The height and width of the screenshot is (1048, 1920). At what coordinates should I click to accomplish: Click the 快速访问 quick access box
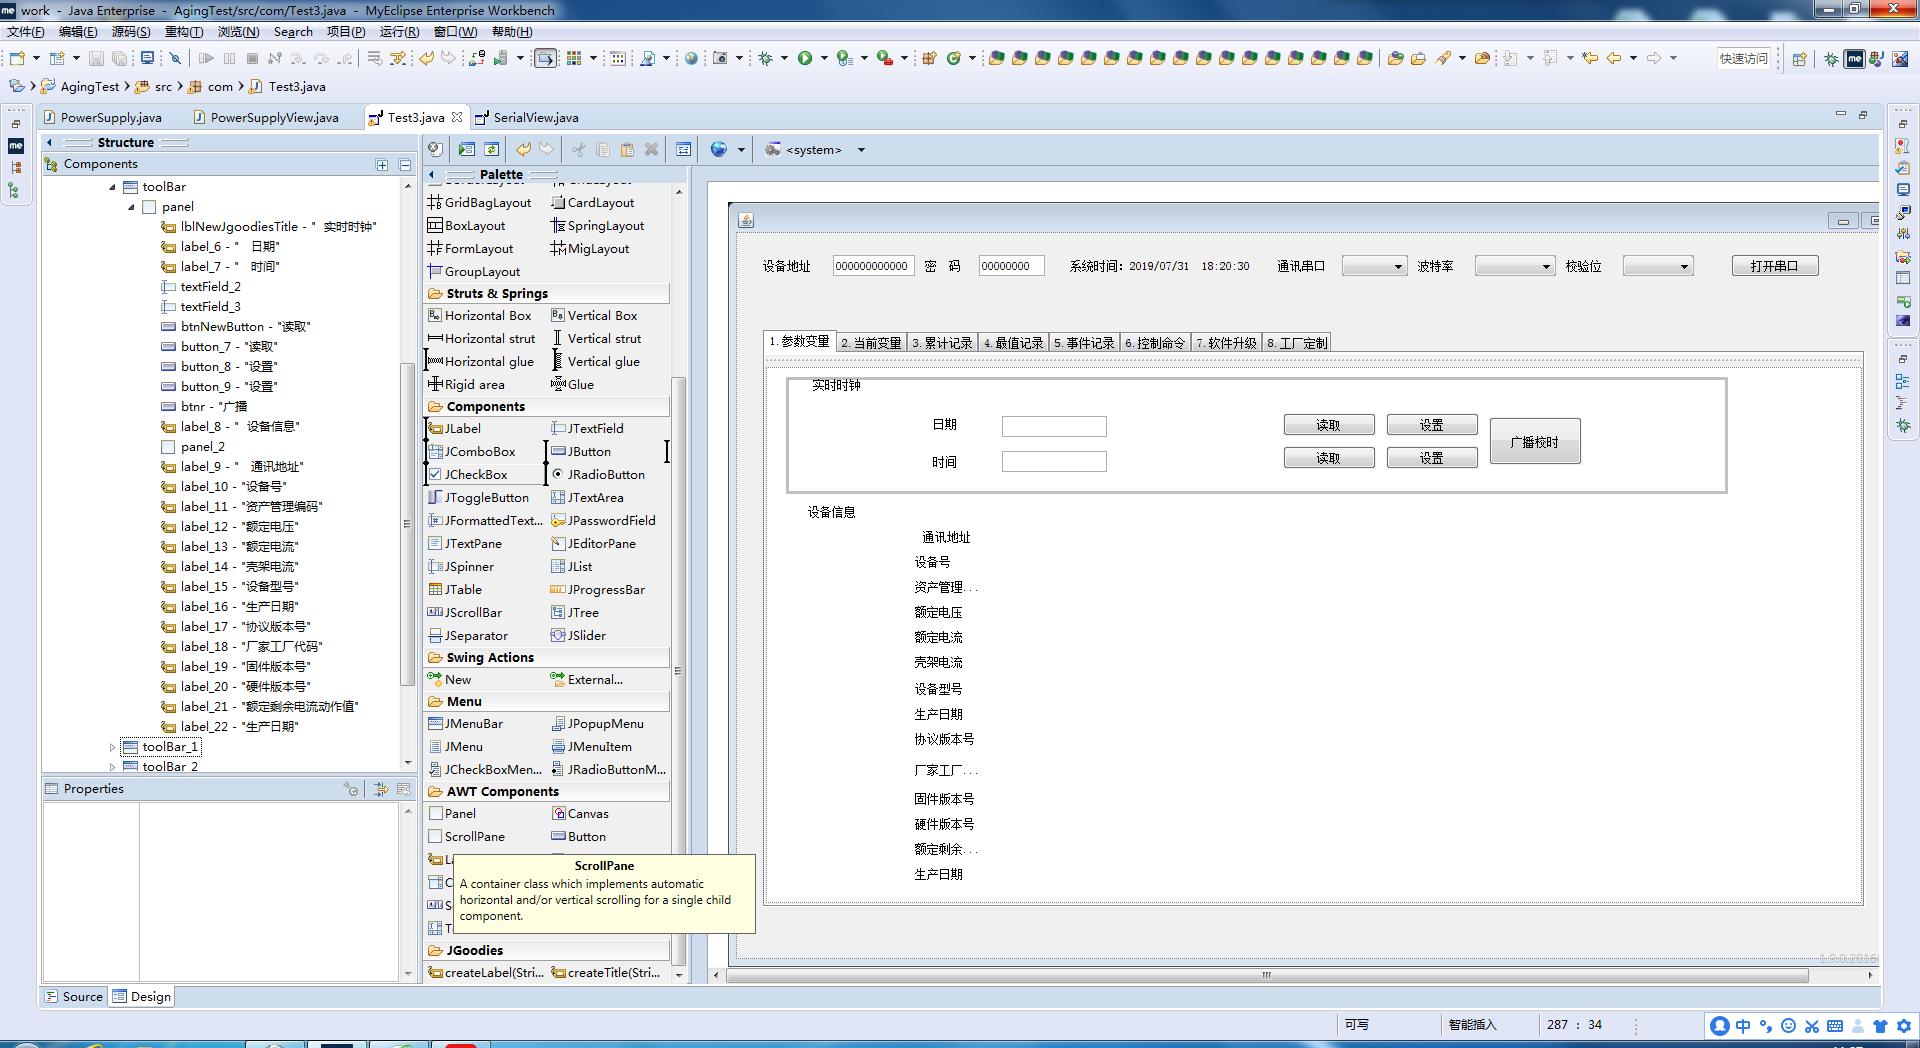(x=1744, y=59)
